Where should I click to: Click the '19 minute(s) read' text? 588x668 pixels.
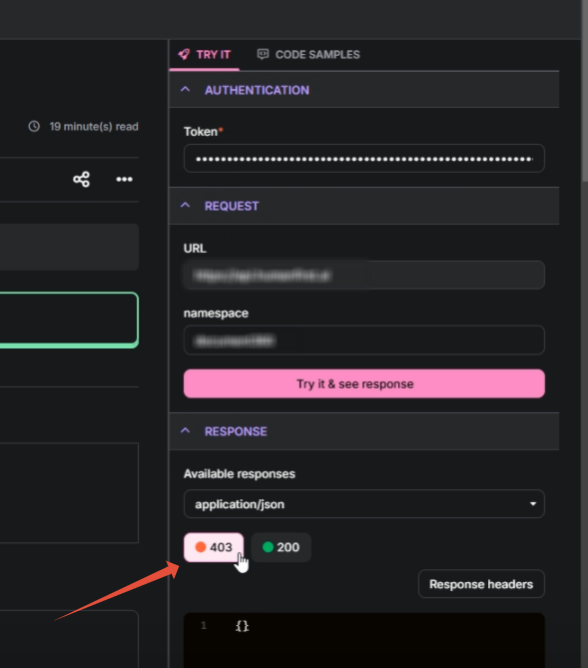[x=94, y=127]
